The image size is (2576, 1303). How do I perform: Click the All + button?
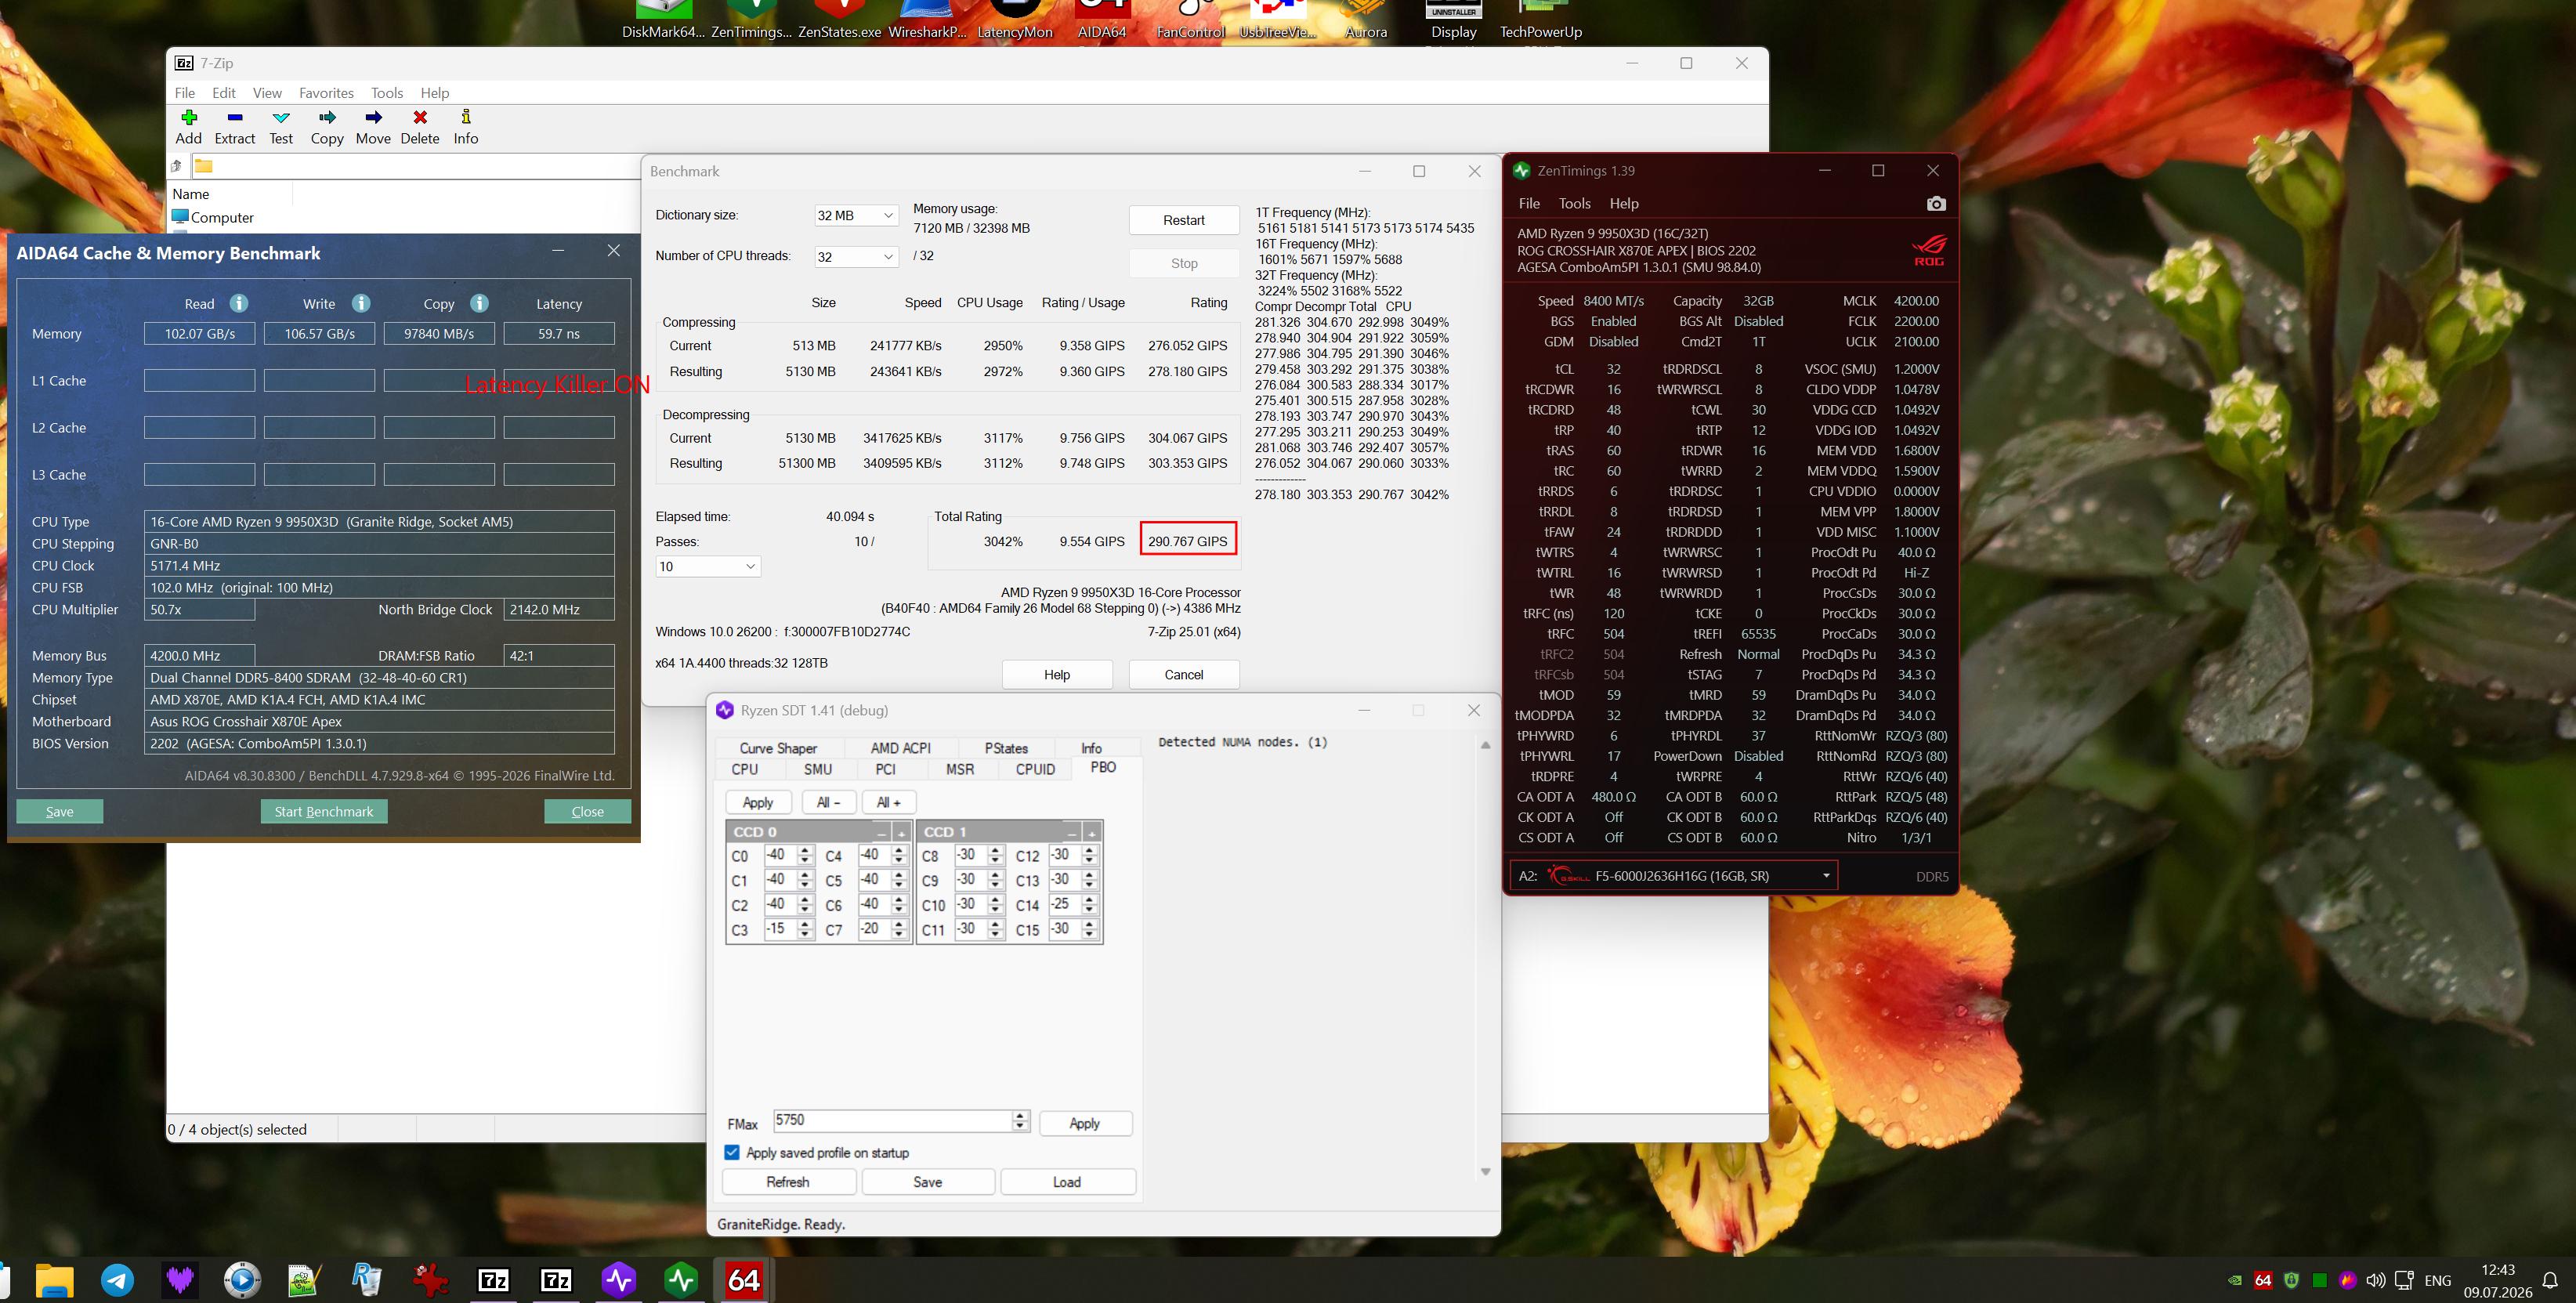(889, 802)
